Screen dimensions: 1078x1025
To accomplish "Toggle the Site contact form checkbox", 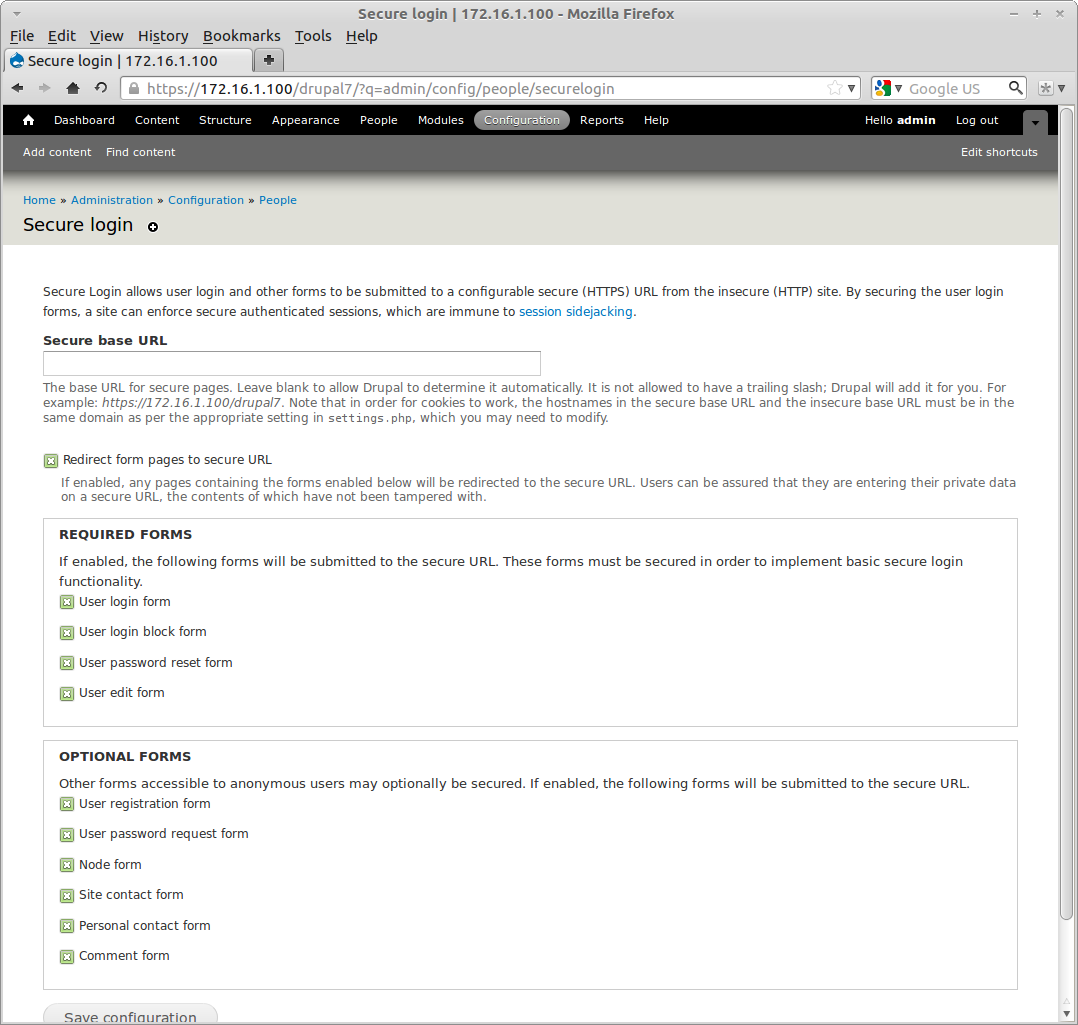I will [67, 896].
